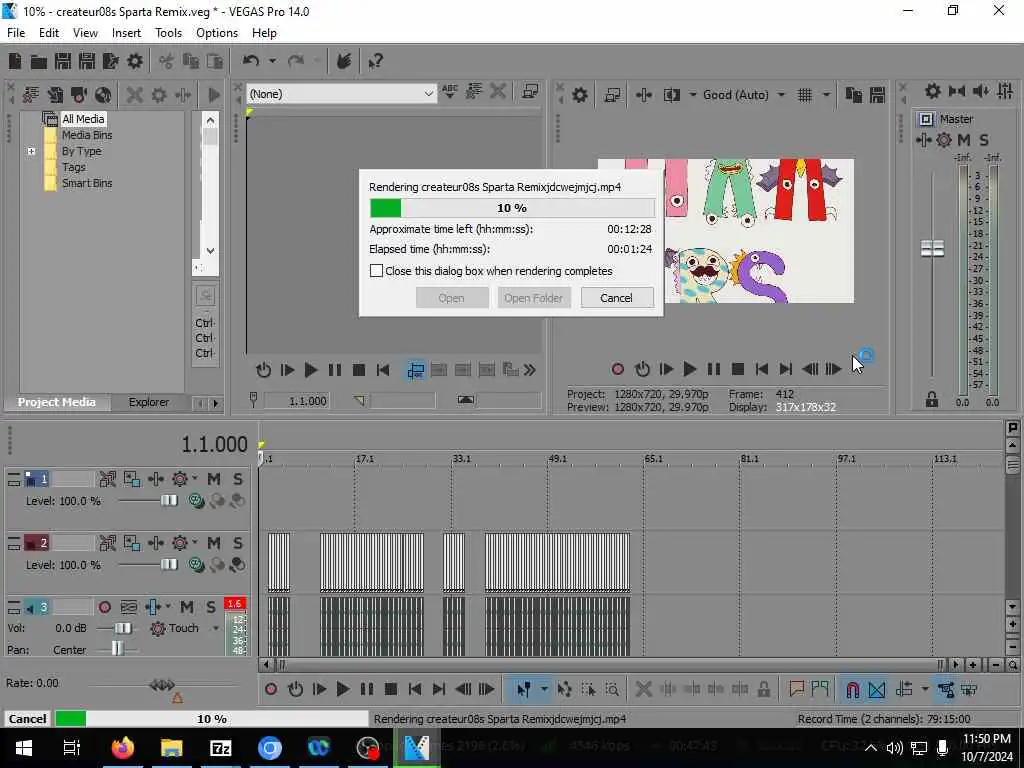Click the Firefox icon in taskbar
This screenshot has width=1024, height=768.
tap(123, 748)
